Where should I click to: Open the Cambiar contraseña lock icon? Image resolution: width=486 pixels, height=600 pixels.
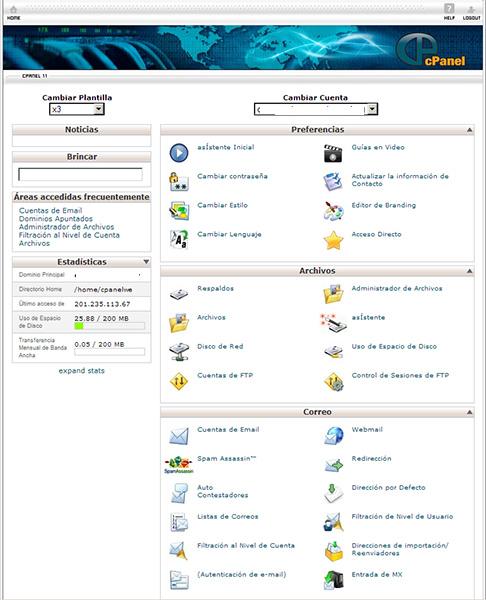pos(179,181)
